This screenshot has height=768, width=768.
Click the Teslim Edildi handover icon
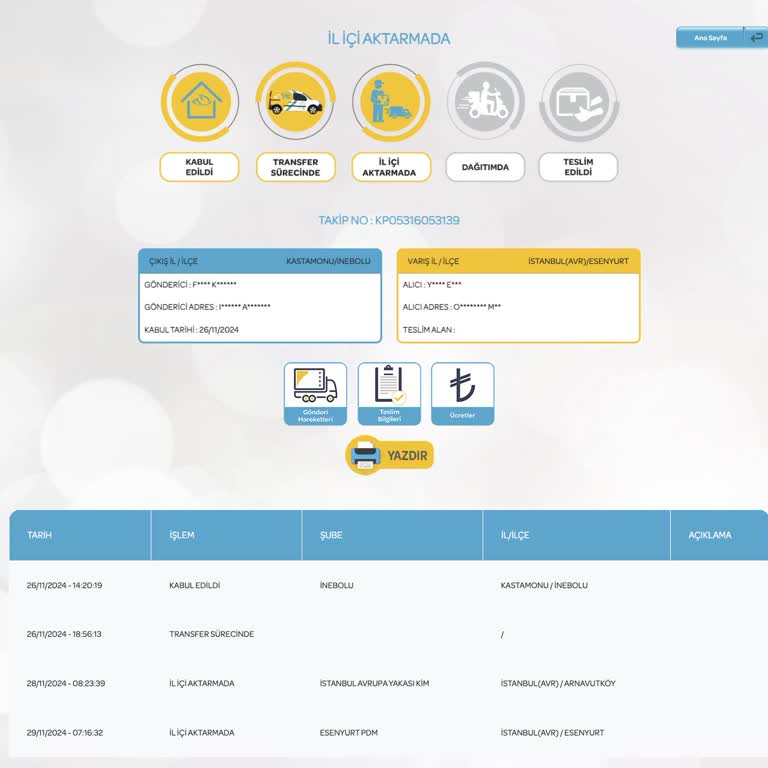[x=579, y=102]
